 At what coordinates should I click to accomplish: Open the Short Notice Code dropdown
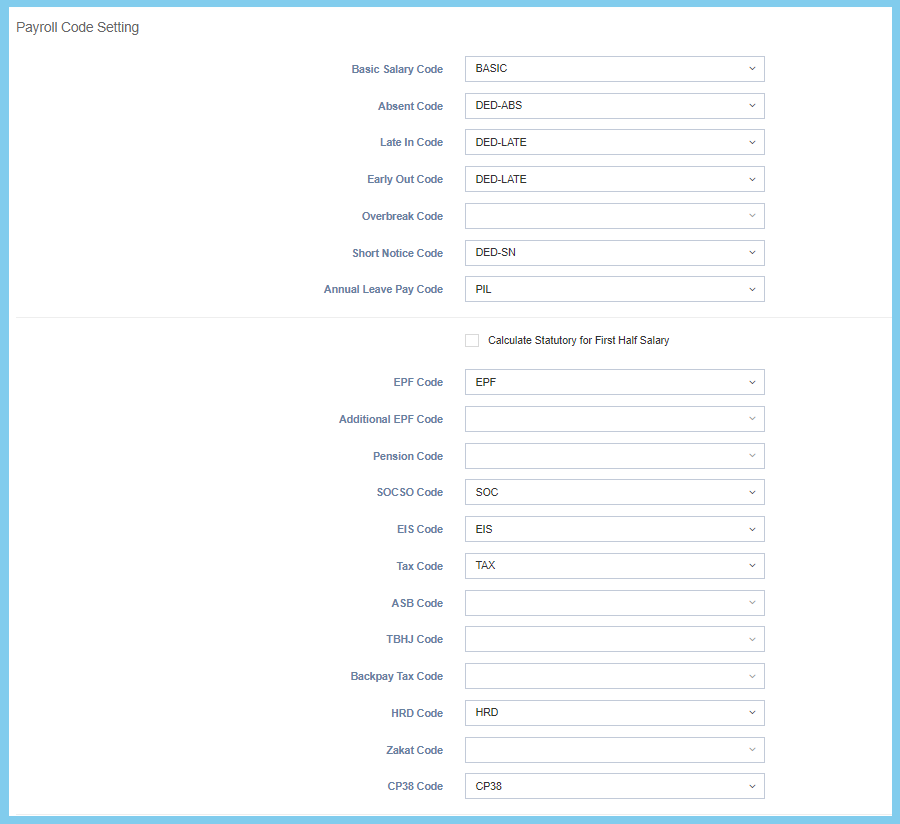coord(614,253)
